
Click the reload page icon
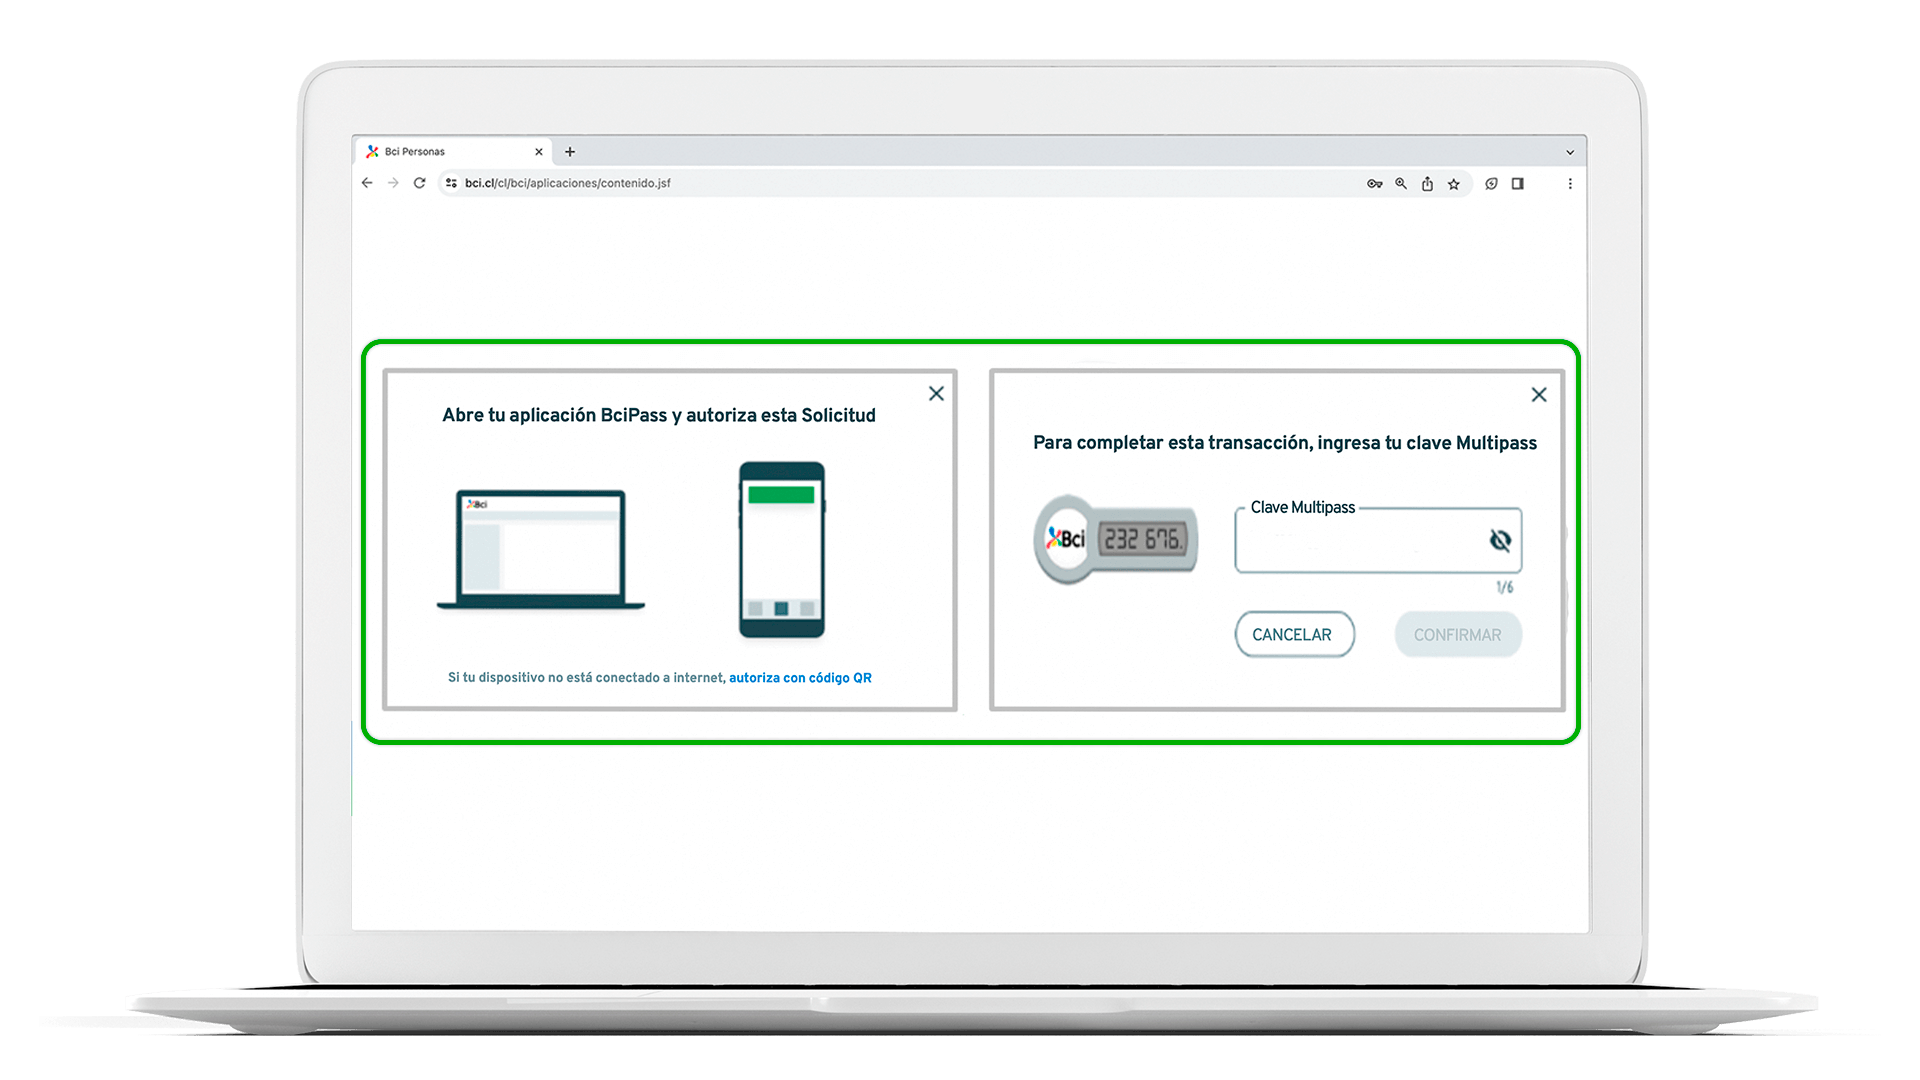tap(419, 183)
